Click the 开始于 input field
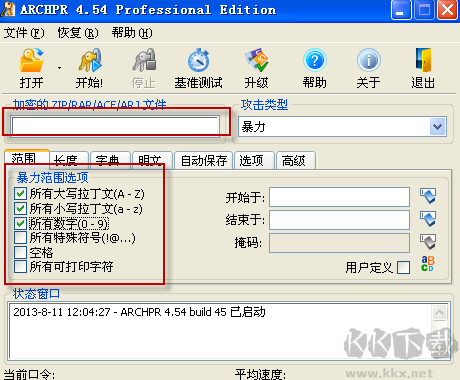460x380 pixels. click(339, 197)
